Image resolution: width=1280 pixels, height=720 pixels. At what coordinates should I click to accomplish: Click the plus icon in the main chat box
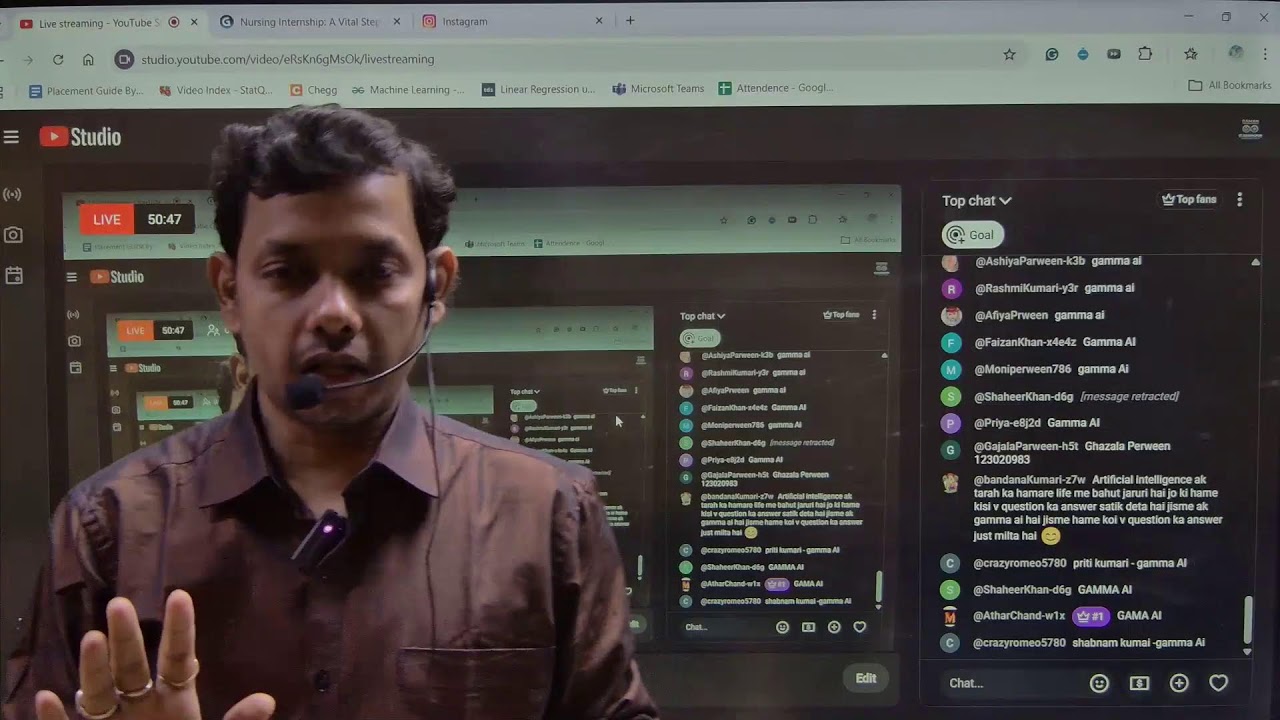[x=1179, y=683]
